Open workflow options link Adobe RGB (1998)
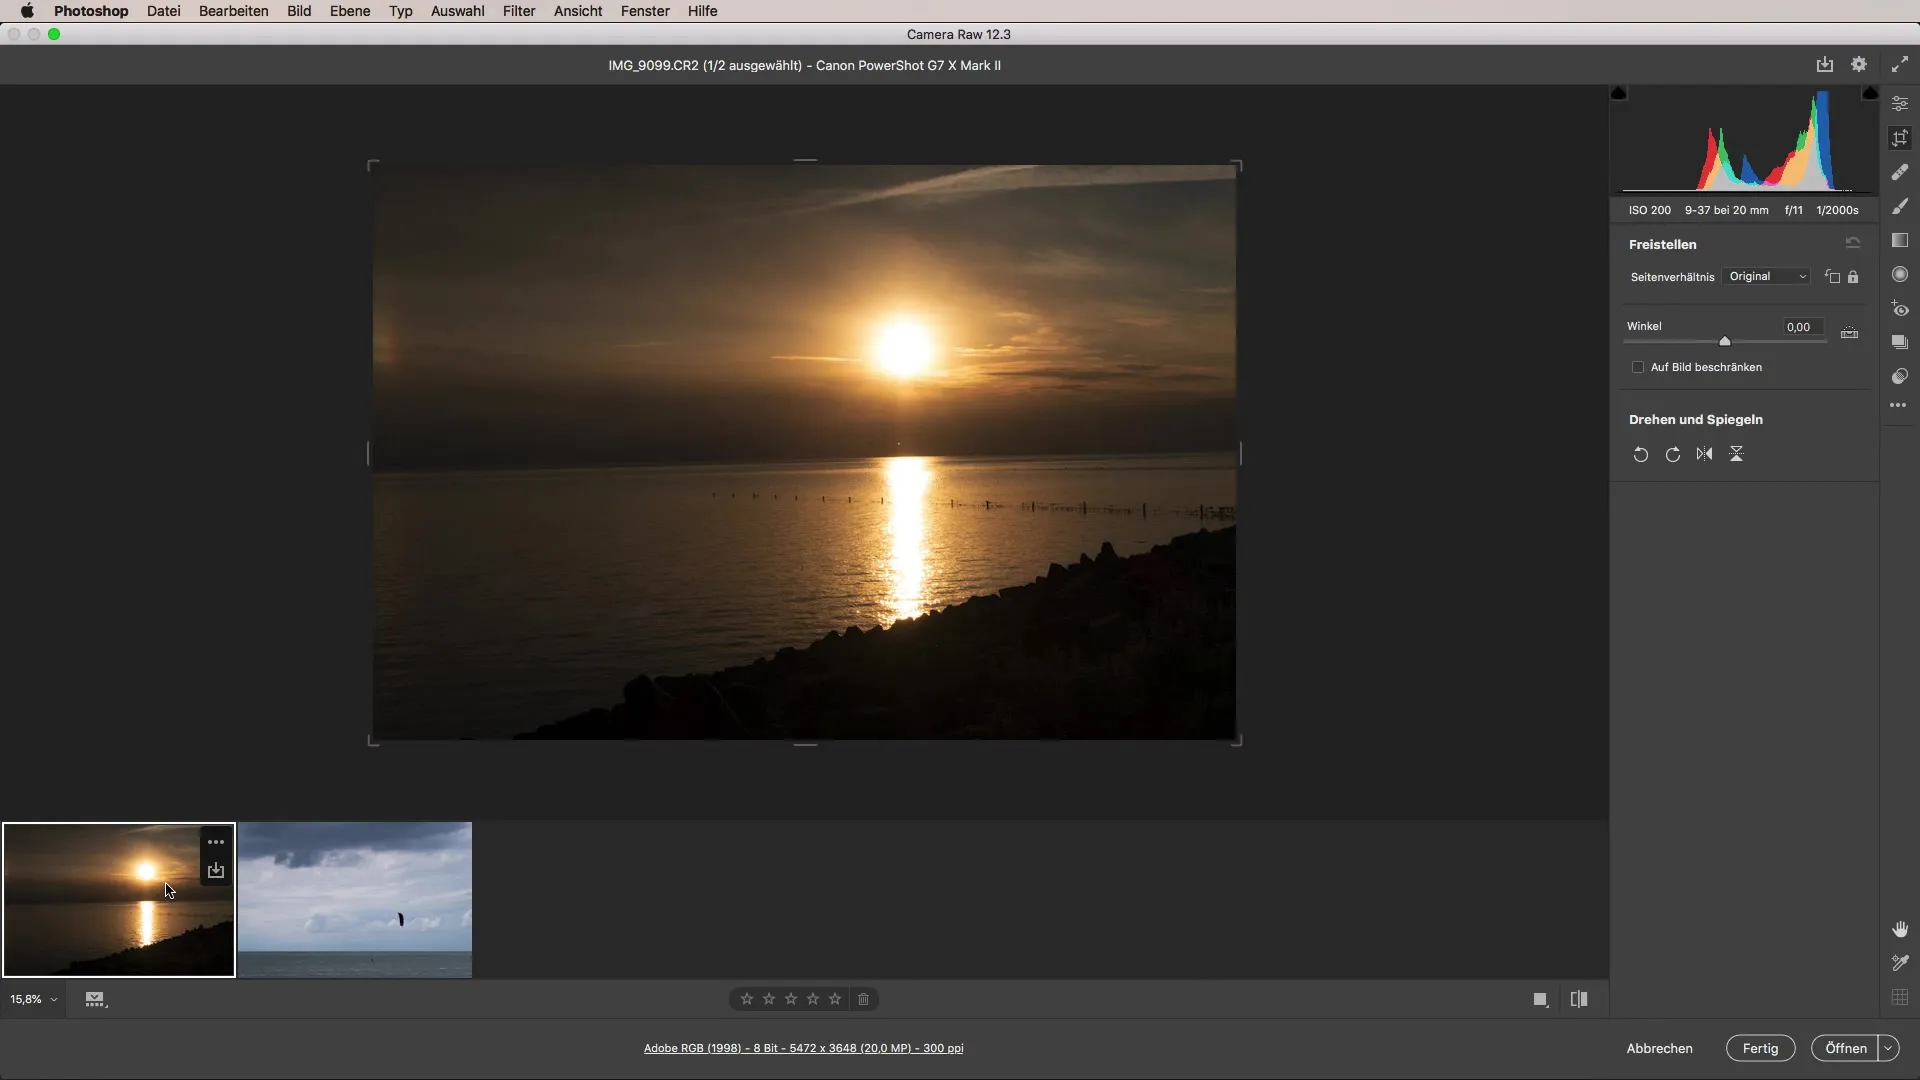Viewport: 1920px width, 1080px height. click(x=804, y=1048)
